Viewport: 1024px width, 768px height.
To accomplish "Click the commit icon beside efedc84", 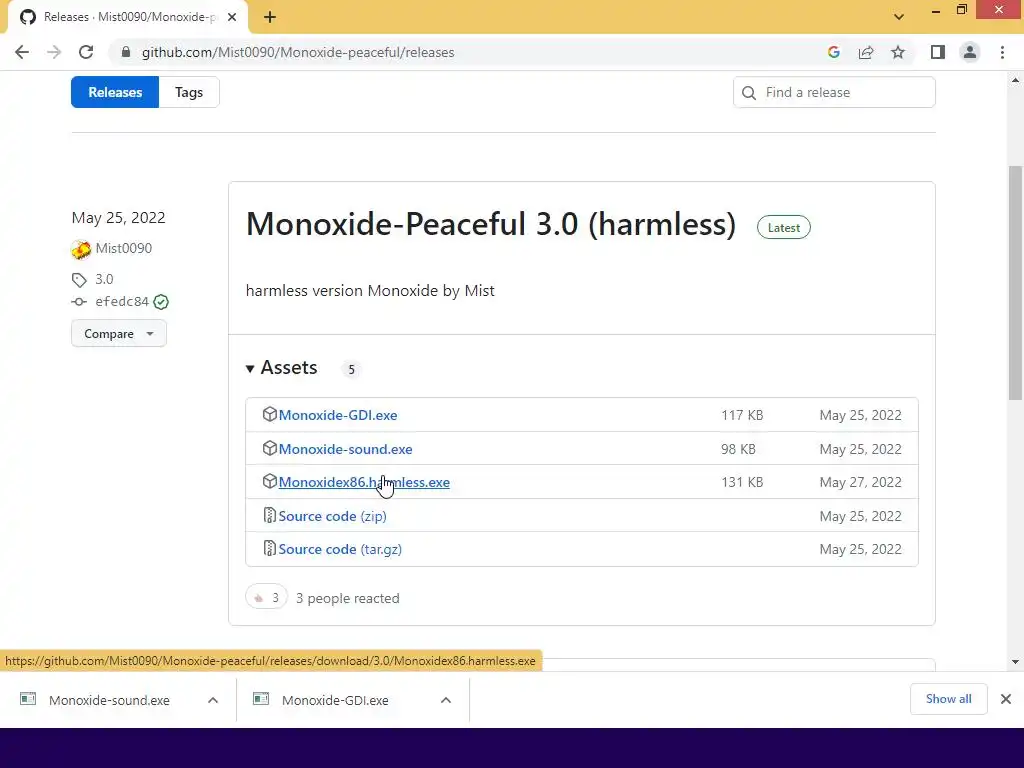I will [79, 302].
